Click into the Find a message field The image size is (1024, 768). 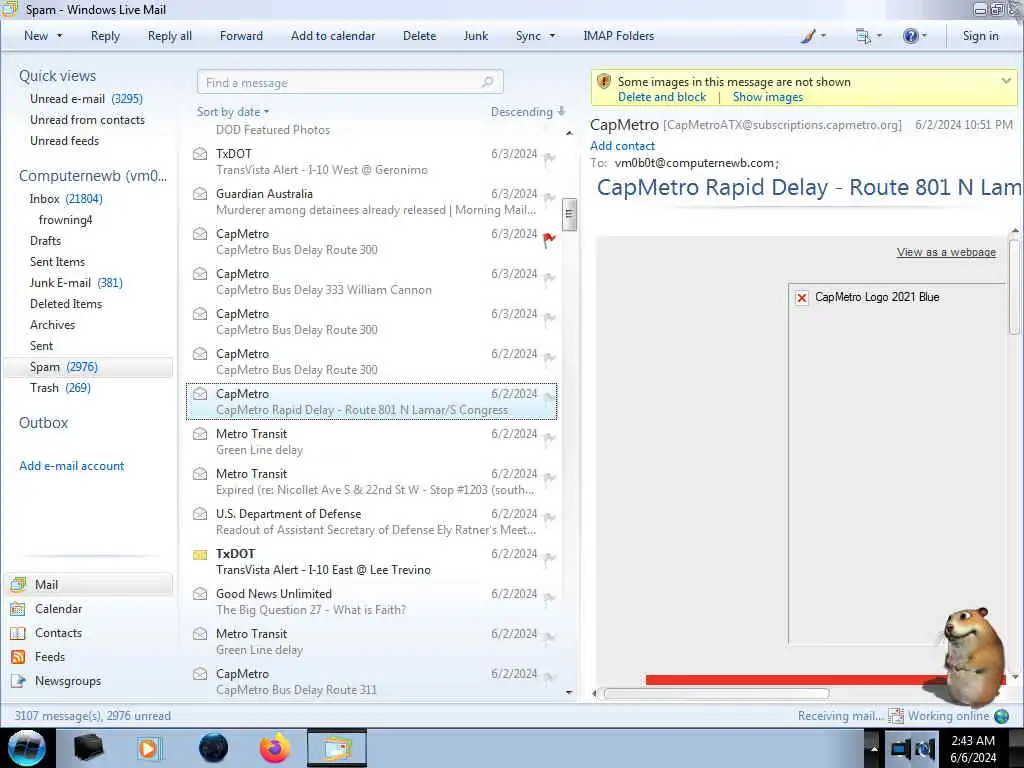pyautogui.click(x=350, y=82)
